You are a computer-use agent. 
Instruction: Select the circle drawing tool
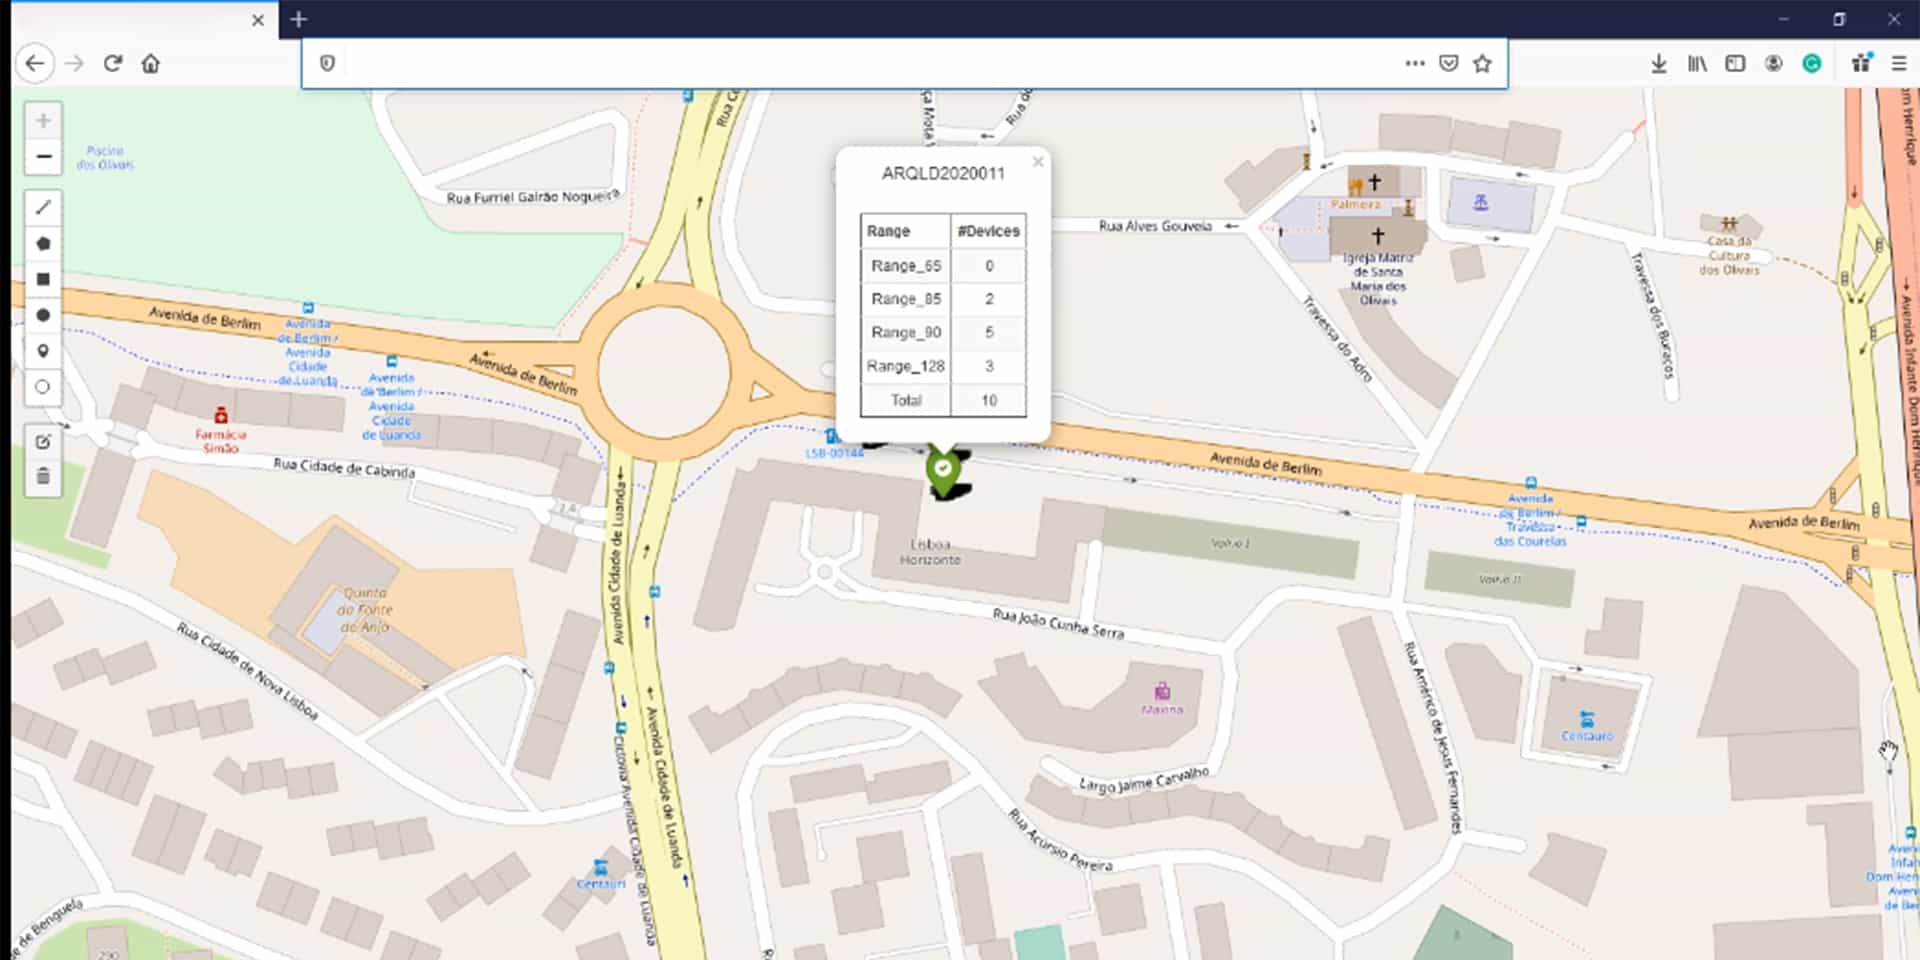[x=43, y=315]
